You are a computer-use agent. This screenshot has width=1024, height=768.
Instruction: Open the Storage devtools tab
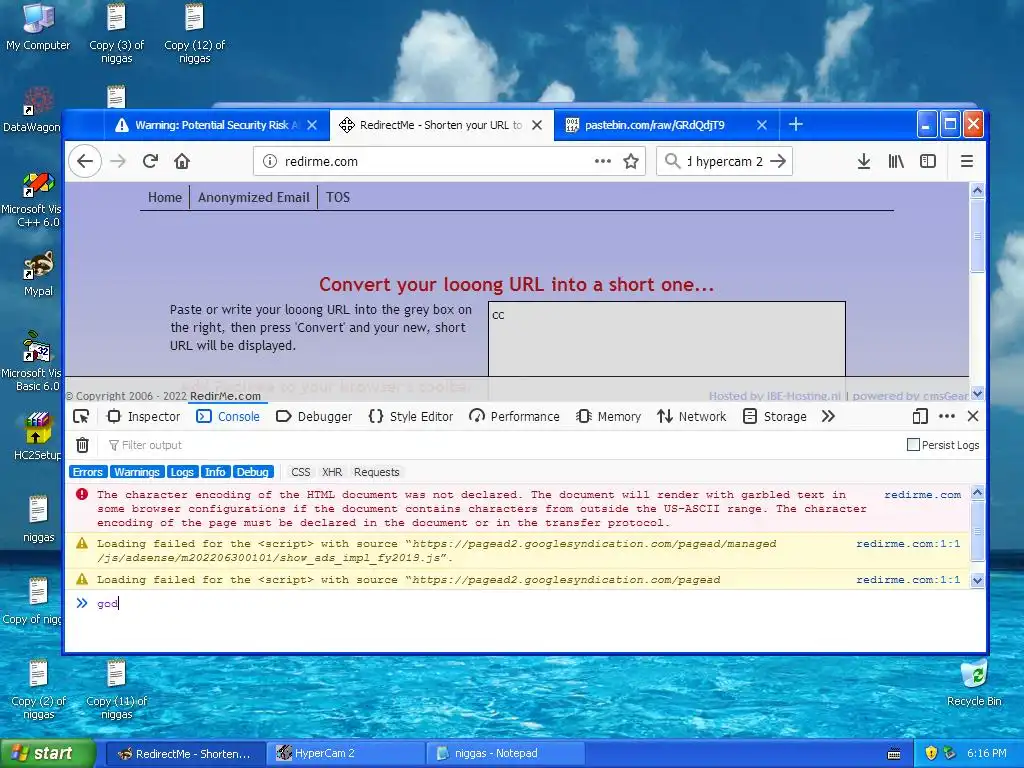[x=775, y=417]
